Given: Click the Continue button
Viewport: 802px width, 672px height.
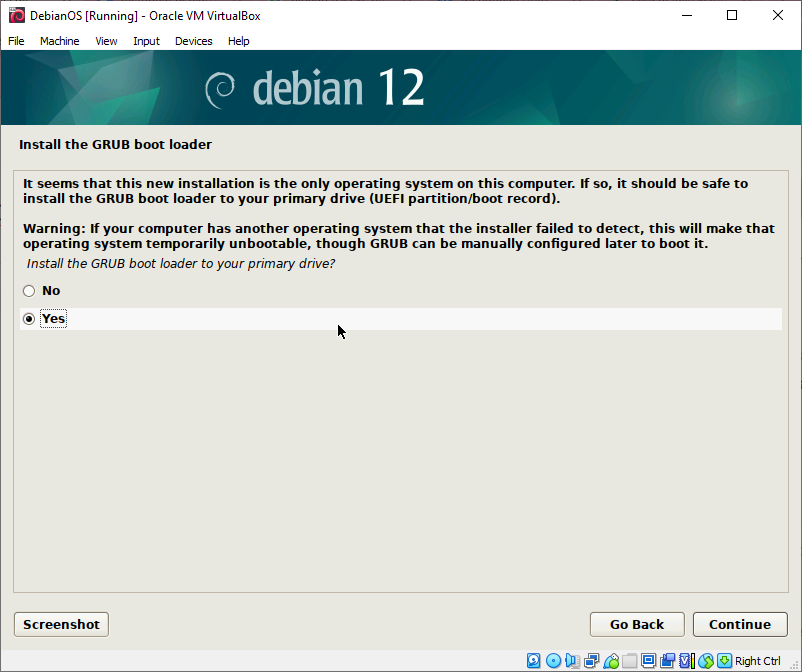Looking at the screenshot, I should (740, 624).
